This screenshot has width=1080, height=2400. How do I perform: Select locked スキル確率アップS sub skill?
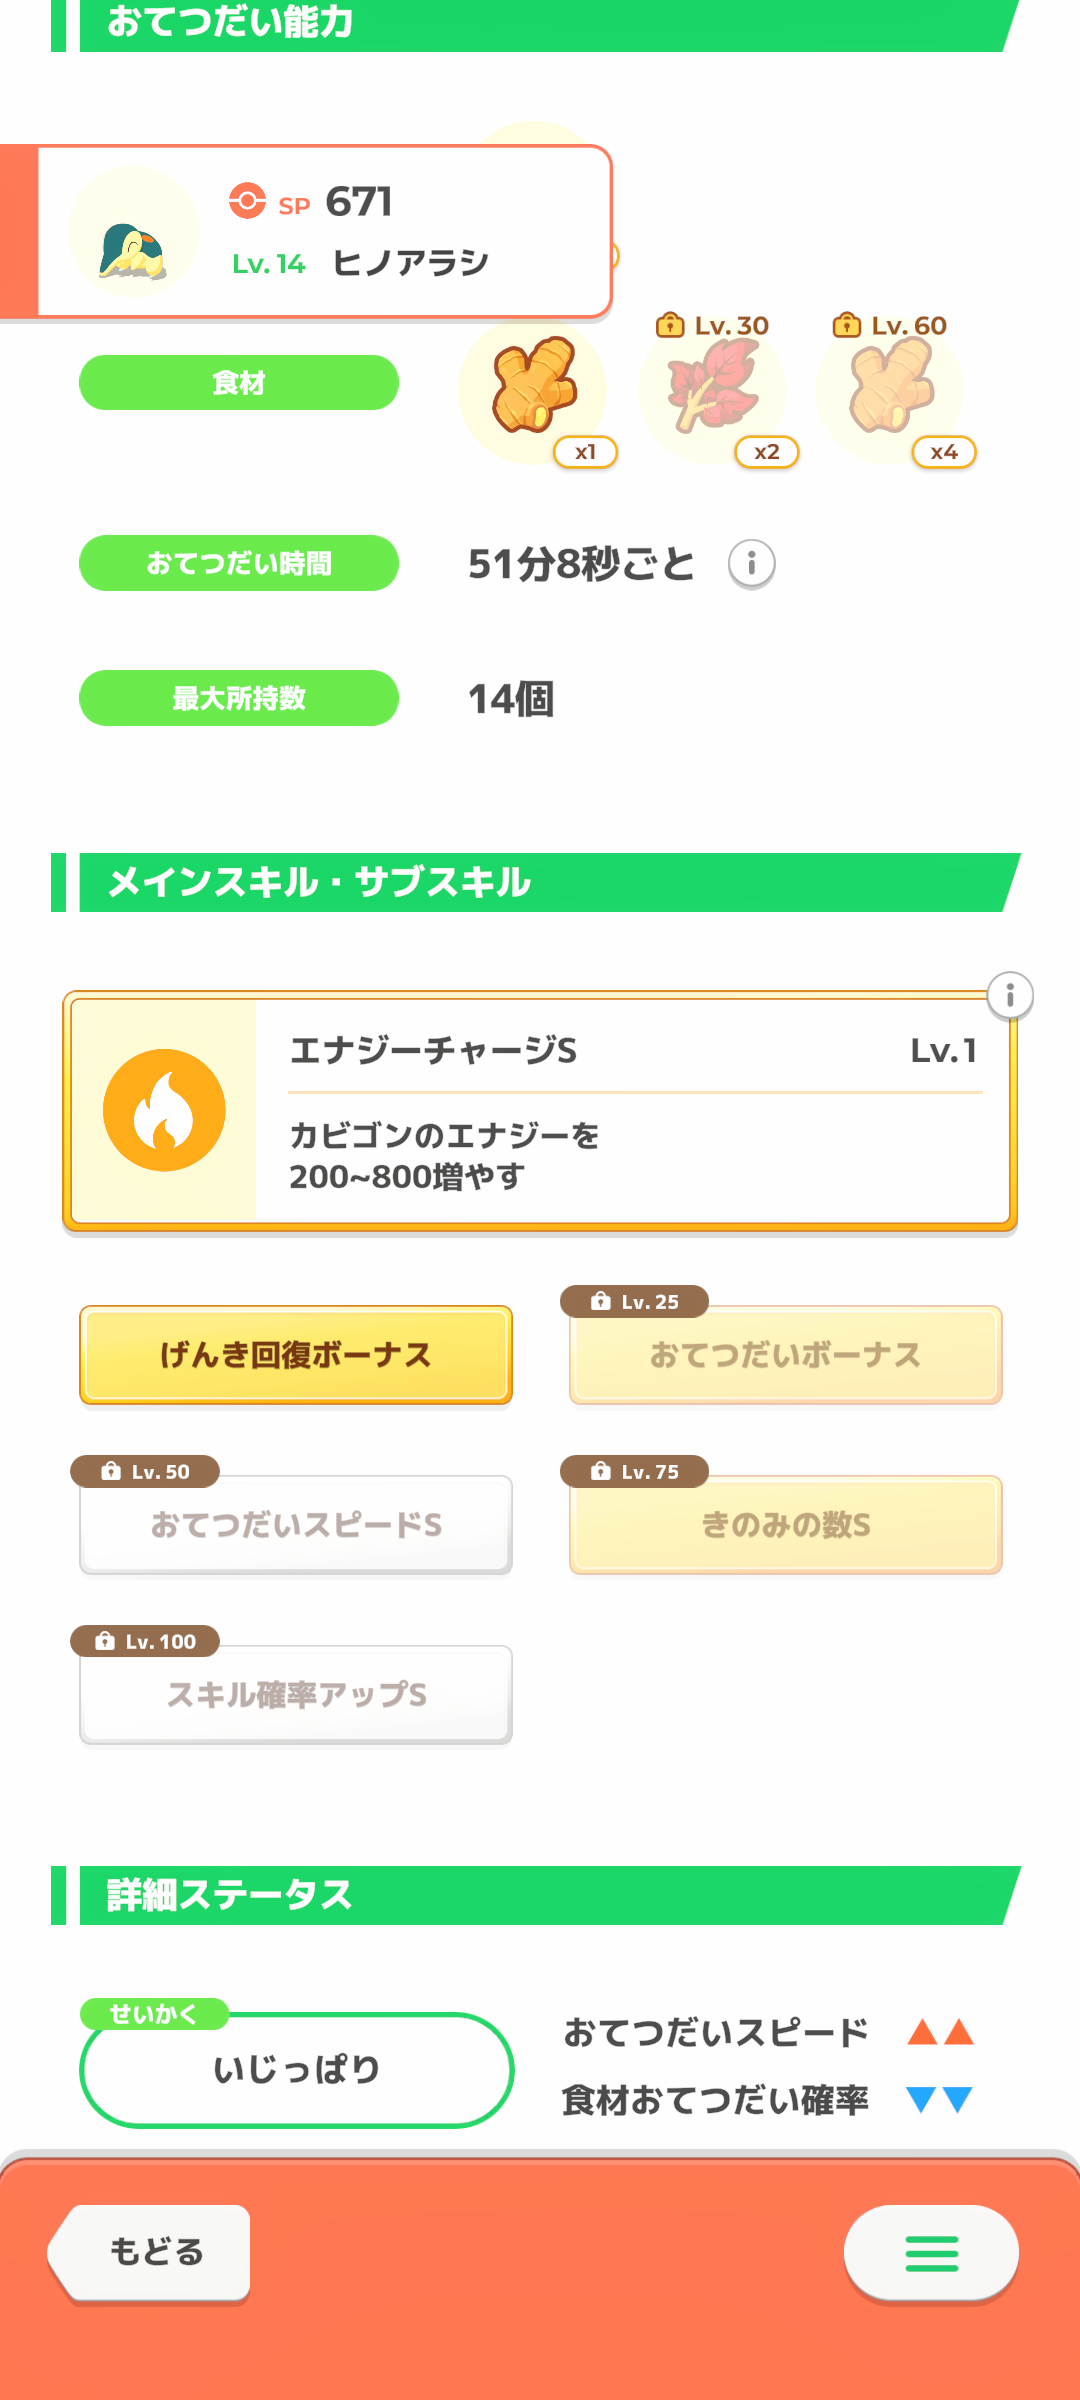tap(296, 1695)
